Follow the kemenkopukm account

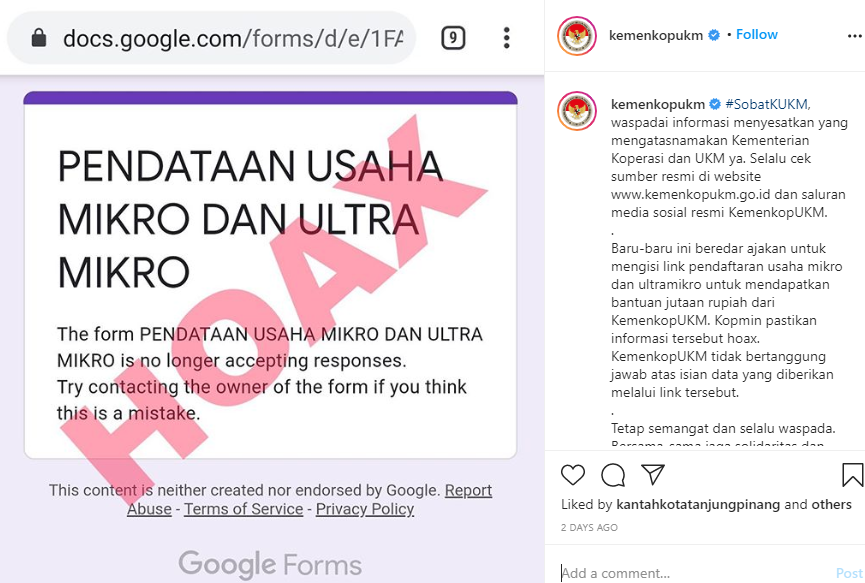[757, 35]
